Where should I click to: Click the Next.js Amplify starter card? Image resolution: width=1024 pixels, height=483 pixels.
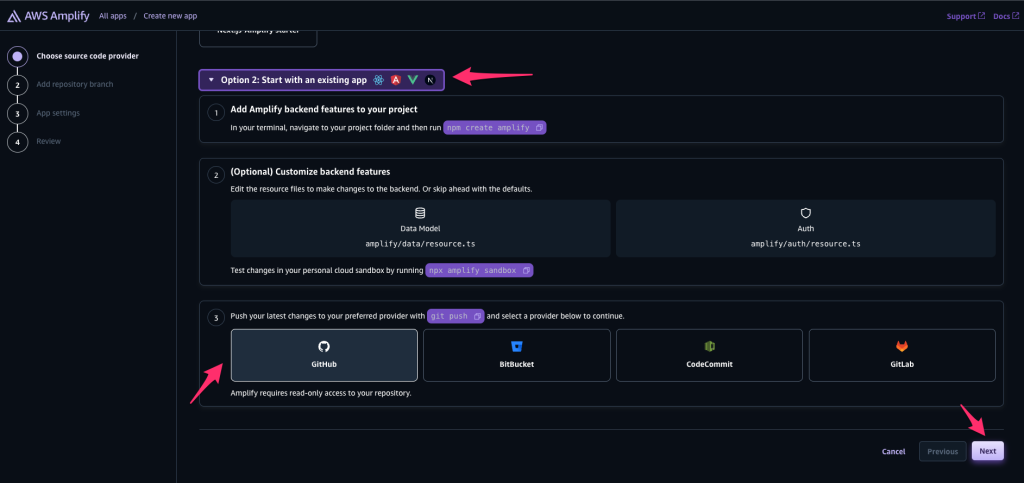tap(258, 37)
